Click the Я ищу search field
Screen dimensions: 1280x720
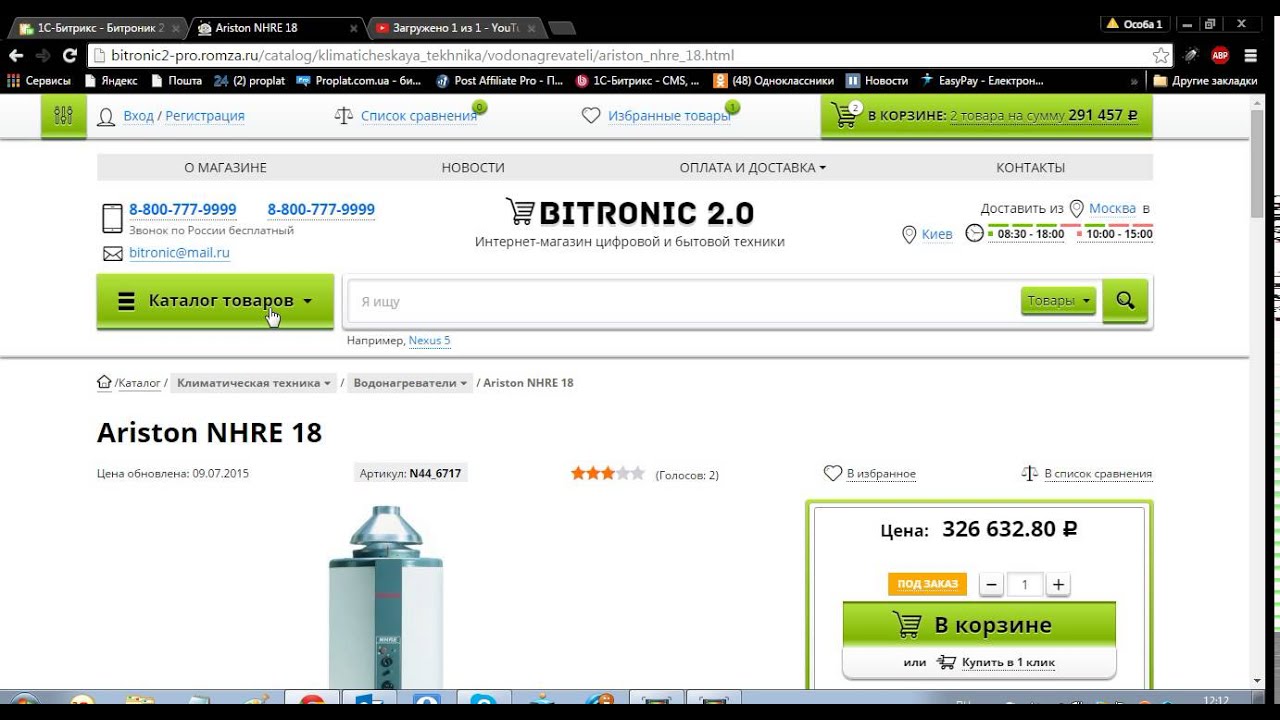coord(682,301)
